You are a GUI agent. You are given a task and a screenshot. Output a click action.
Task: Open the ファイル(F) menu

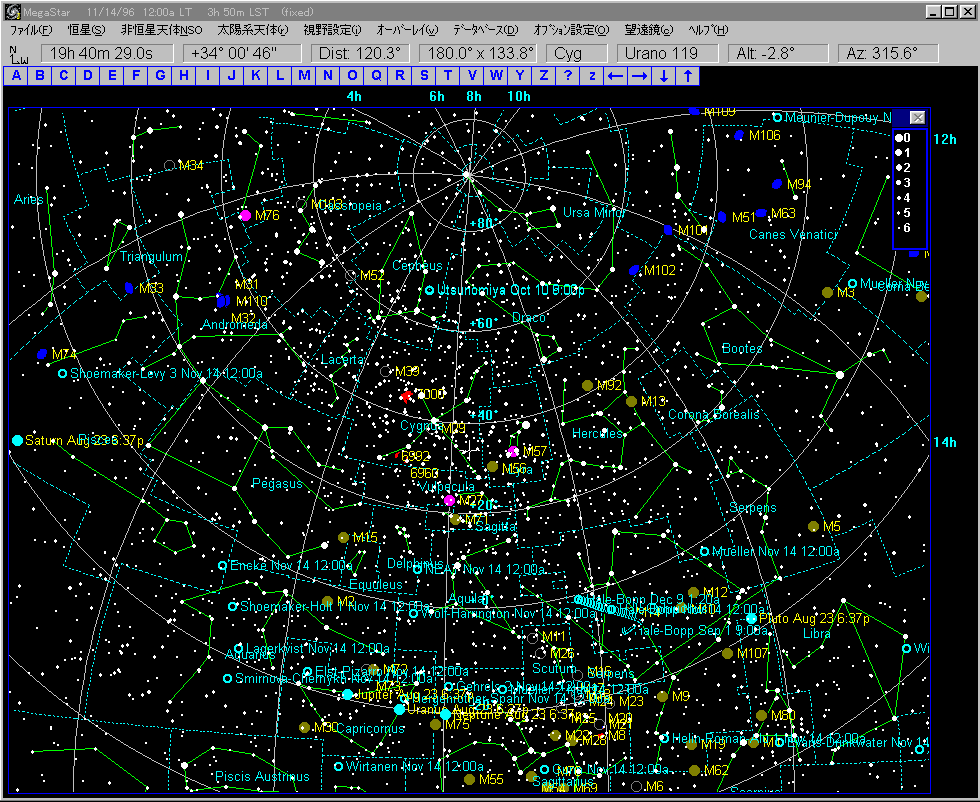[31, 30]
